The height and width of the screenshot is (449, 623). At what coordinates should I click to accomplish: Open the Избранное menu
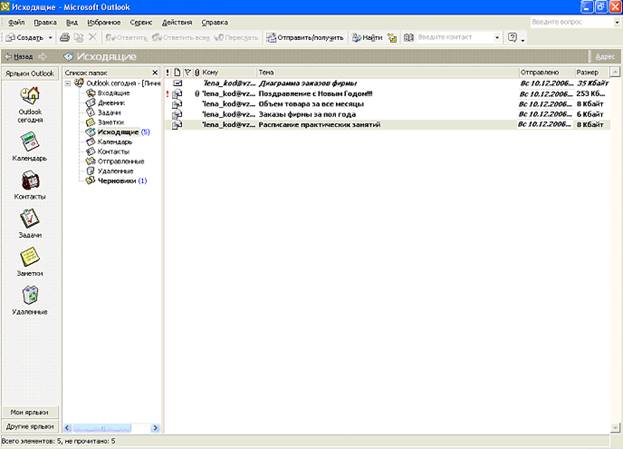(104, 23)
